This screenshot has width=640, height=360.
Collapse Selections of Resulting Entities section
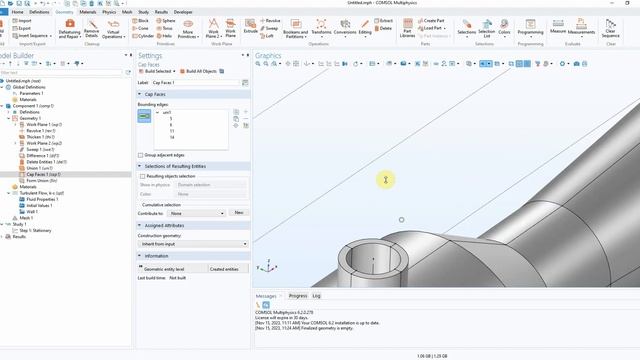[139, 167]
